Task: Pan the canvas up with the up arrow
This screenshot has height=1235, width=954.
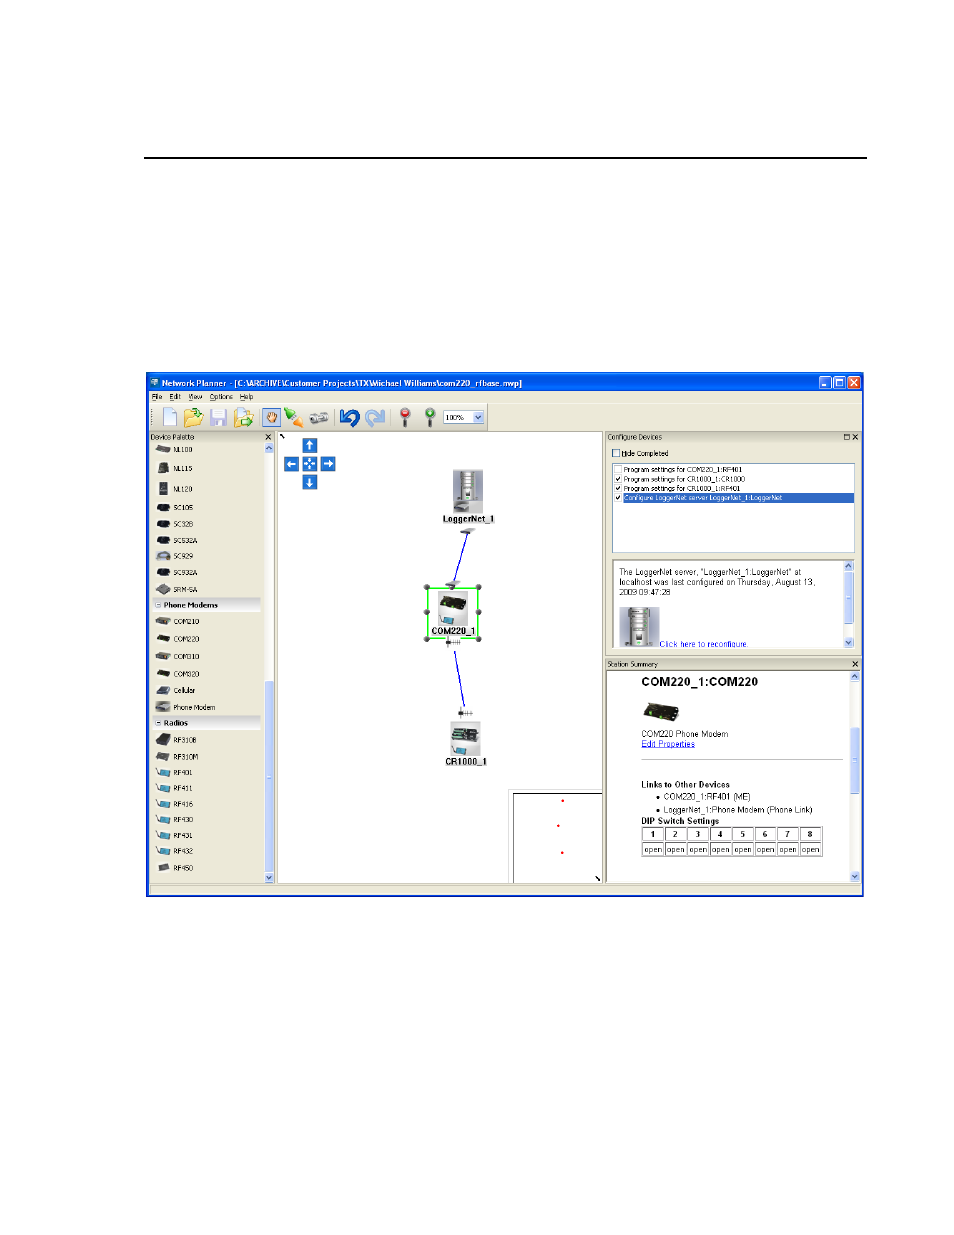Action: (x=310, y=445)
